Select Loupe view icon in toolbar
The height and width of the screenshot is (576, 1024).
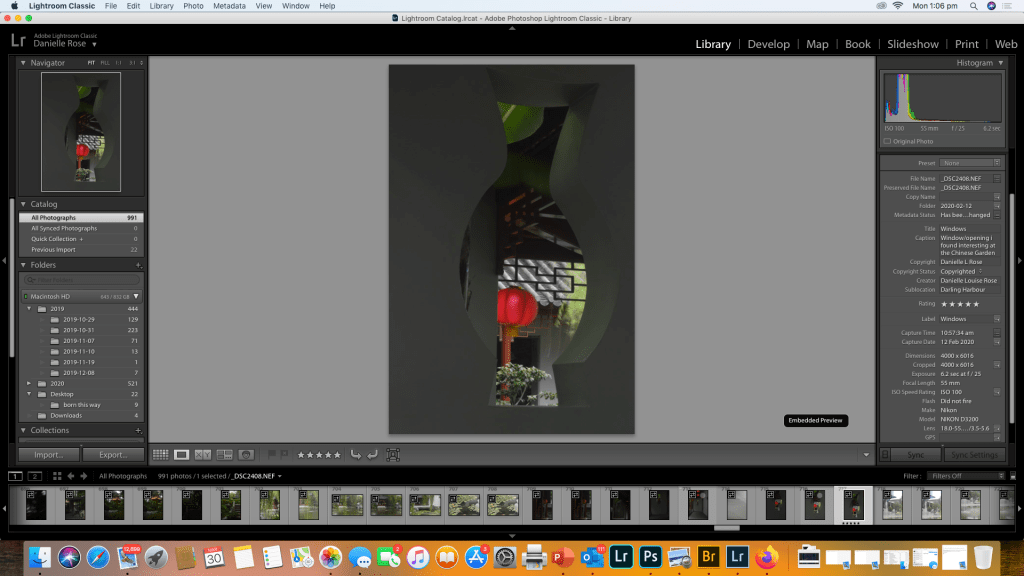[182, 455]
